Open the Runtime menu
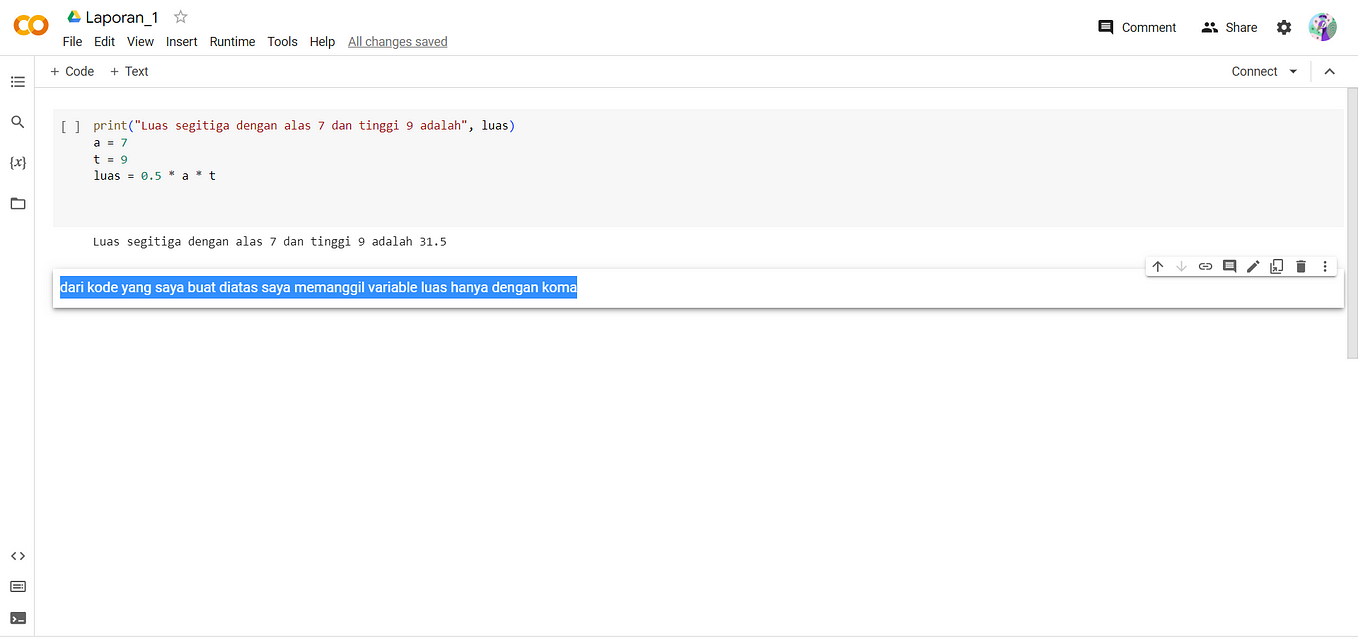 [232, 42]
